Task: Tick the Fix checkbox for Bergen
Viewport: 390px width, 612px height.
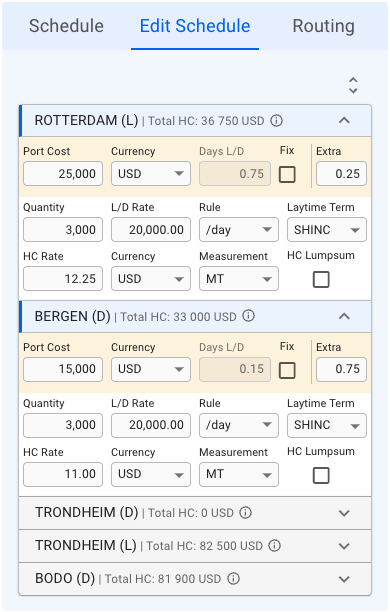Action: (287, 370)
